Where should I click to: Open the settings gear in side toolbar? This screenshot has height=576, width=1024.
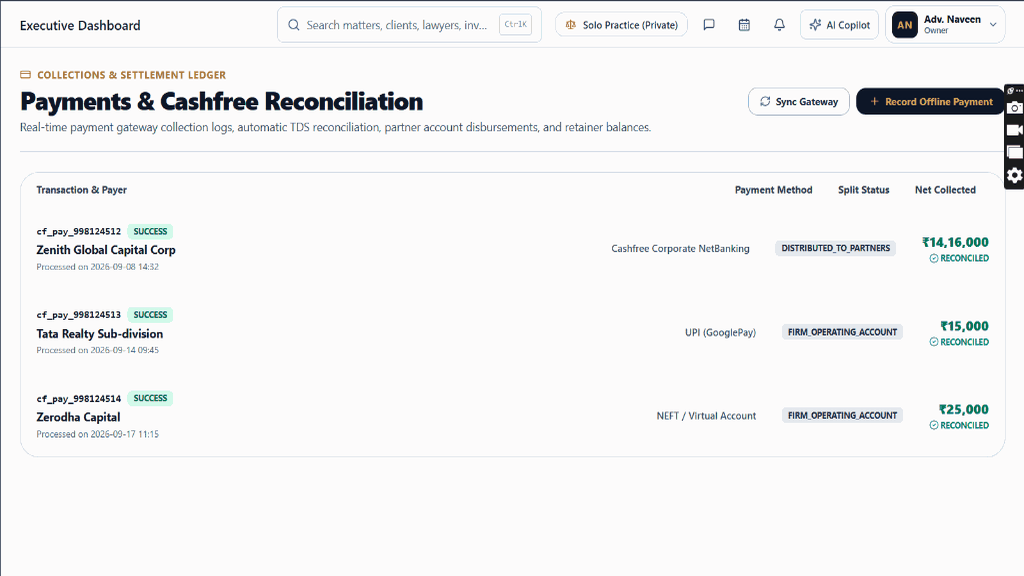(x=1014, y=175)
